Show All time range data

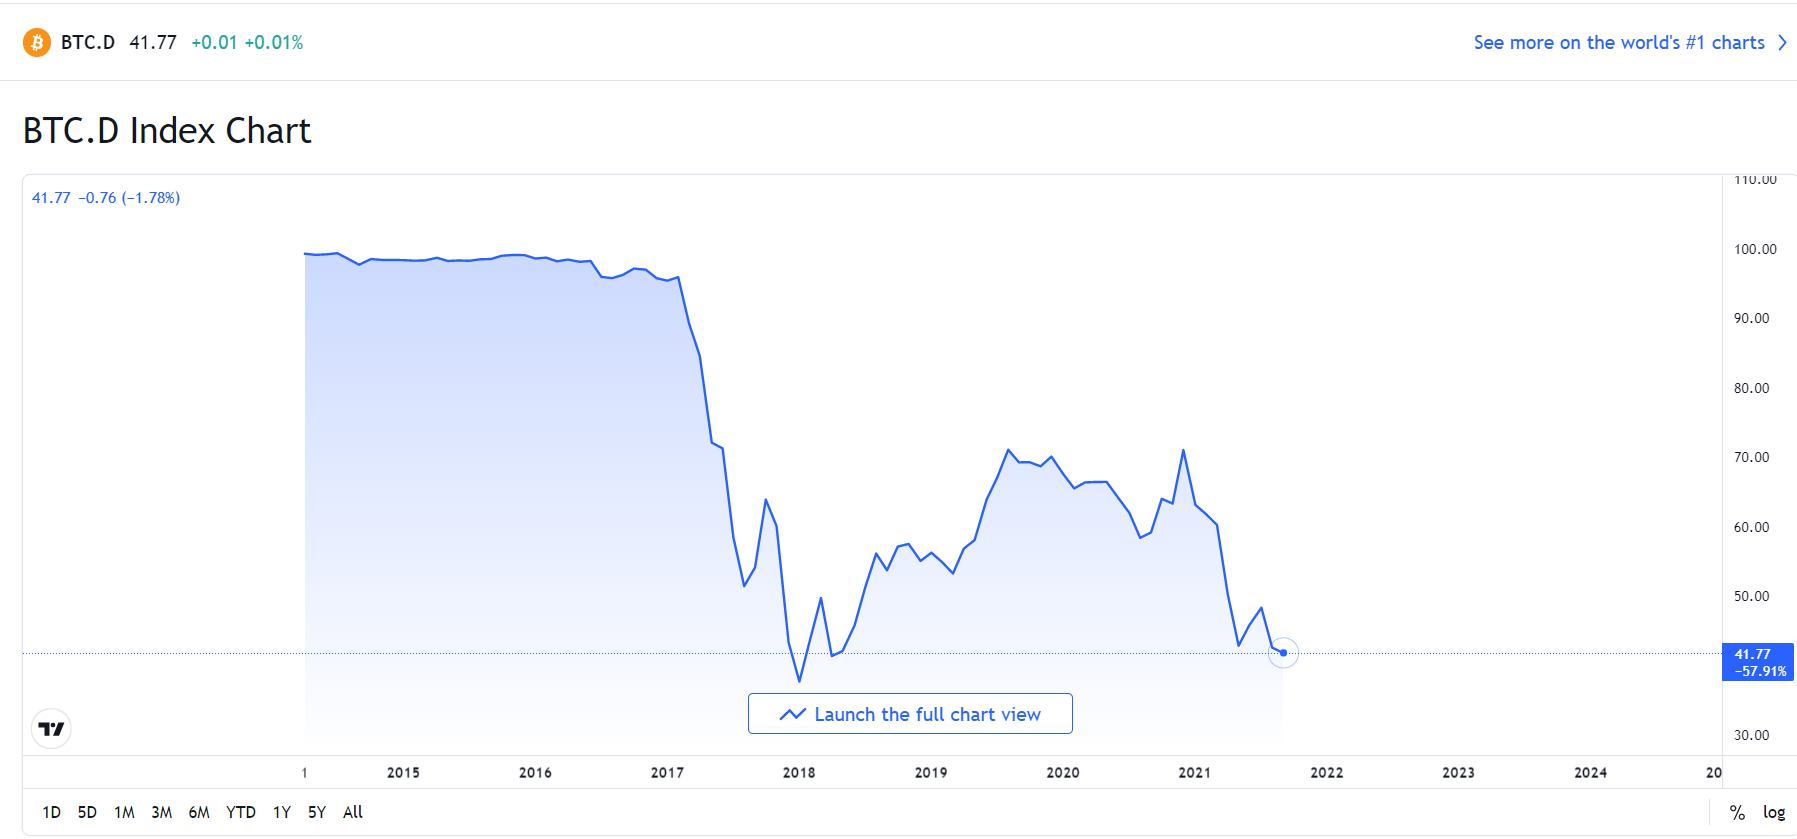353,812
